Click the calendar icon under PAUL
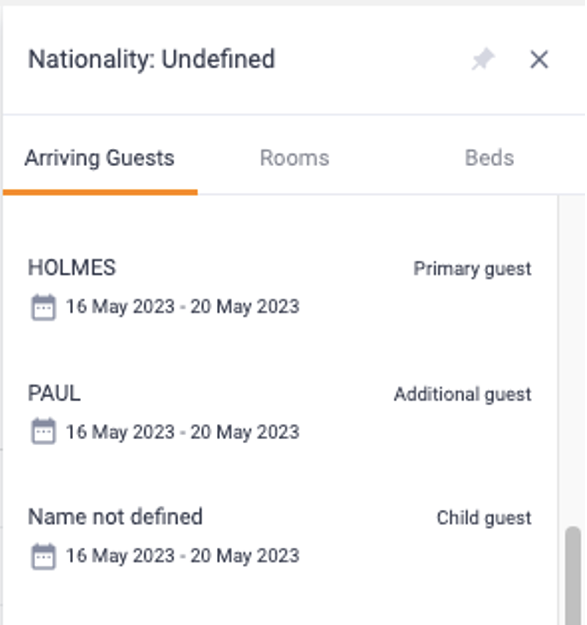The image size is (587, 625). (43, 431)
